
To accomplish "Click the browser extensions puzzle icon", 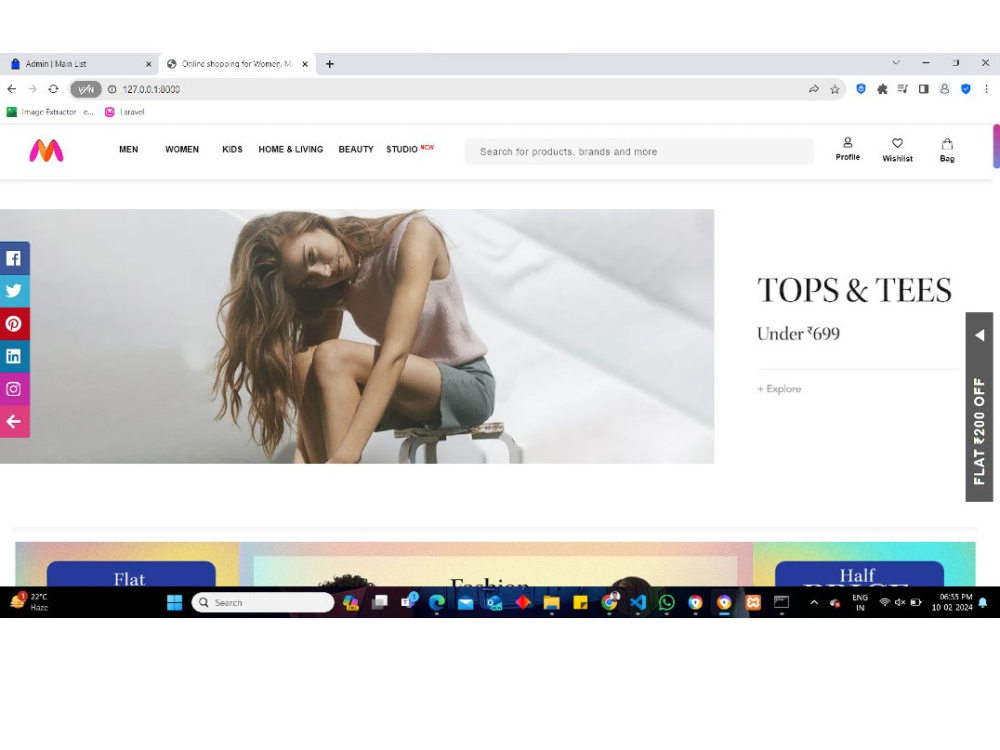I will point(881,89).
